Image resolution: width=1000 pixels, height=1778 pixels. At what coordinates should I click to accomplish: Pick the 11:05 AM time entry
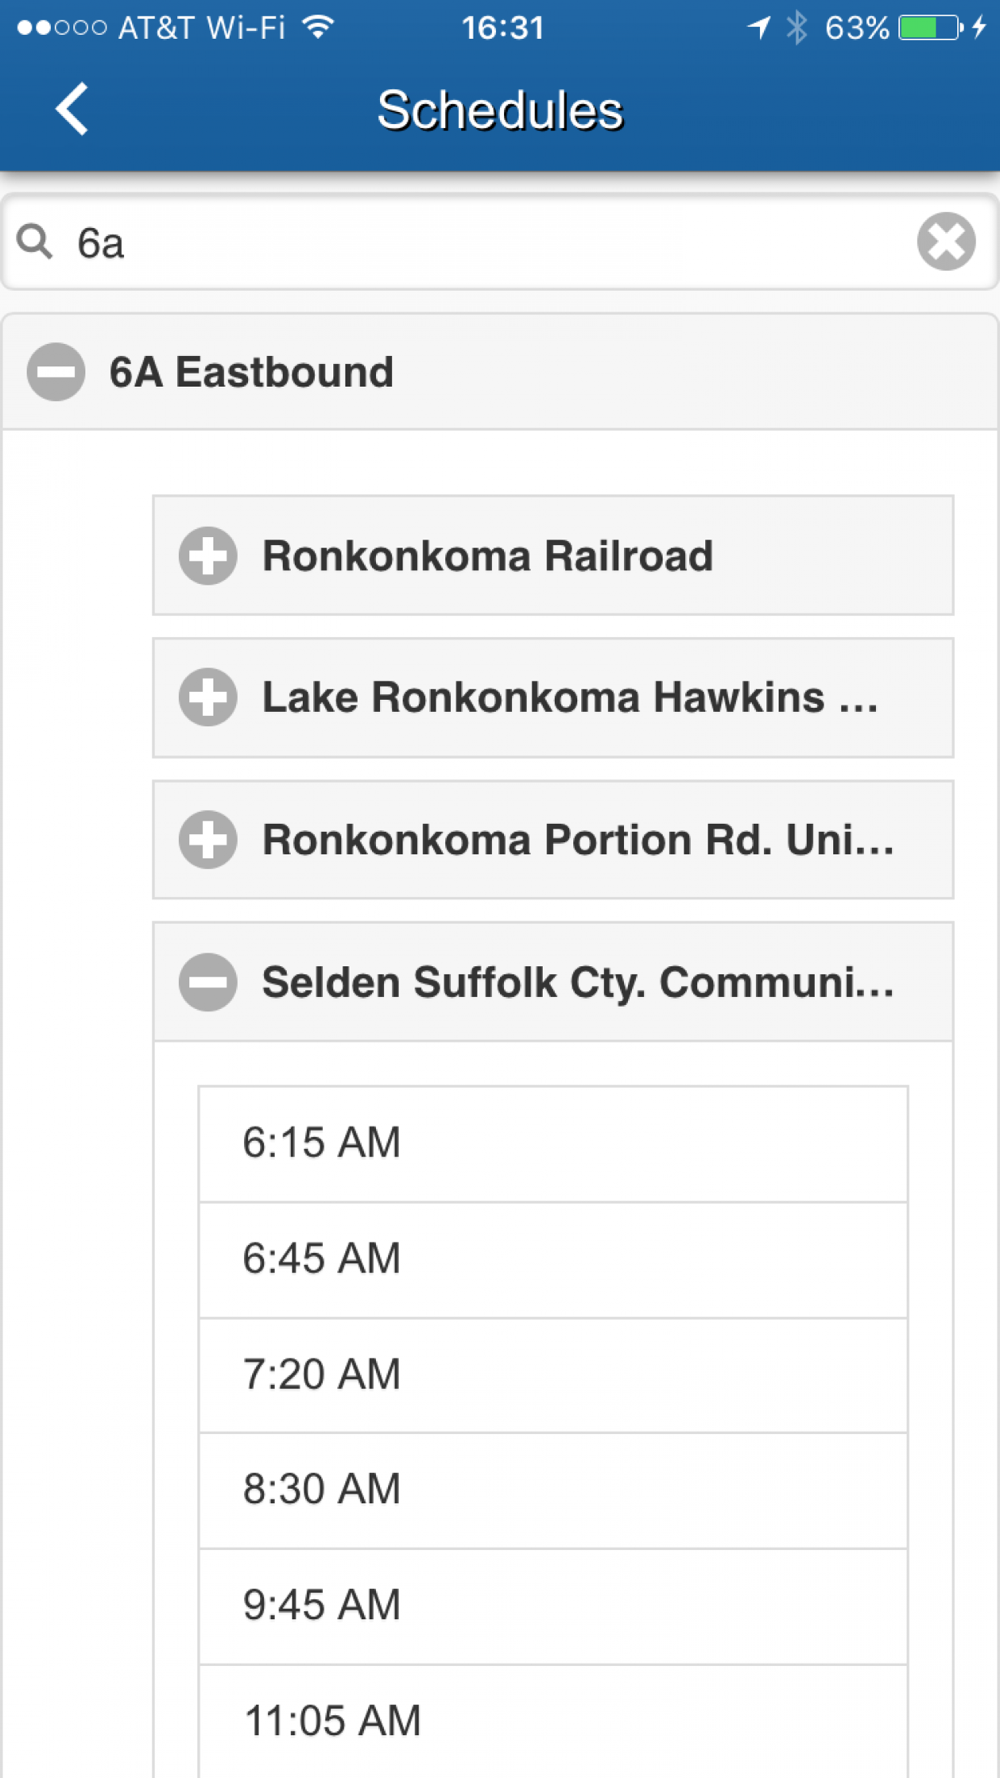point(553,1722)
